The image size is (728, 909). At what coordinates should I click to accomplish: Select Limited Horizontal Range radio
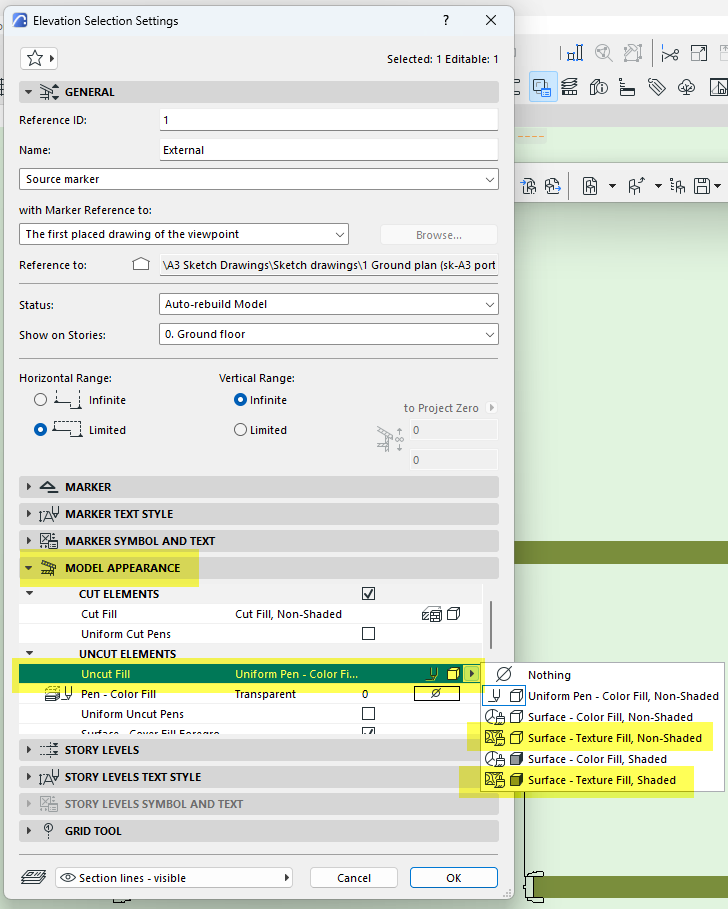(40, 430)
